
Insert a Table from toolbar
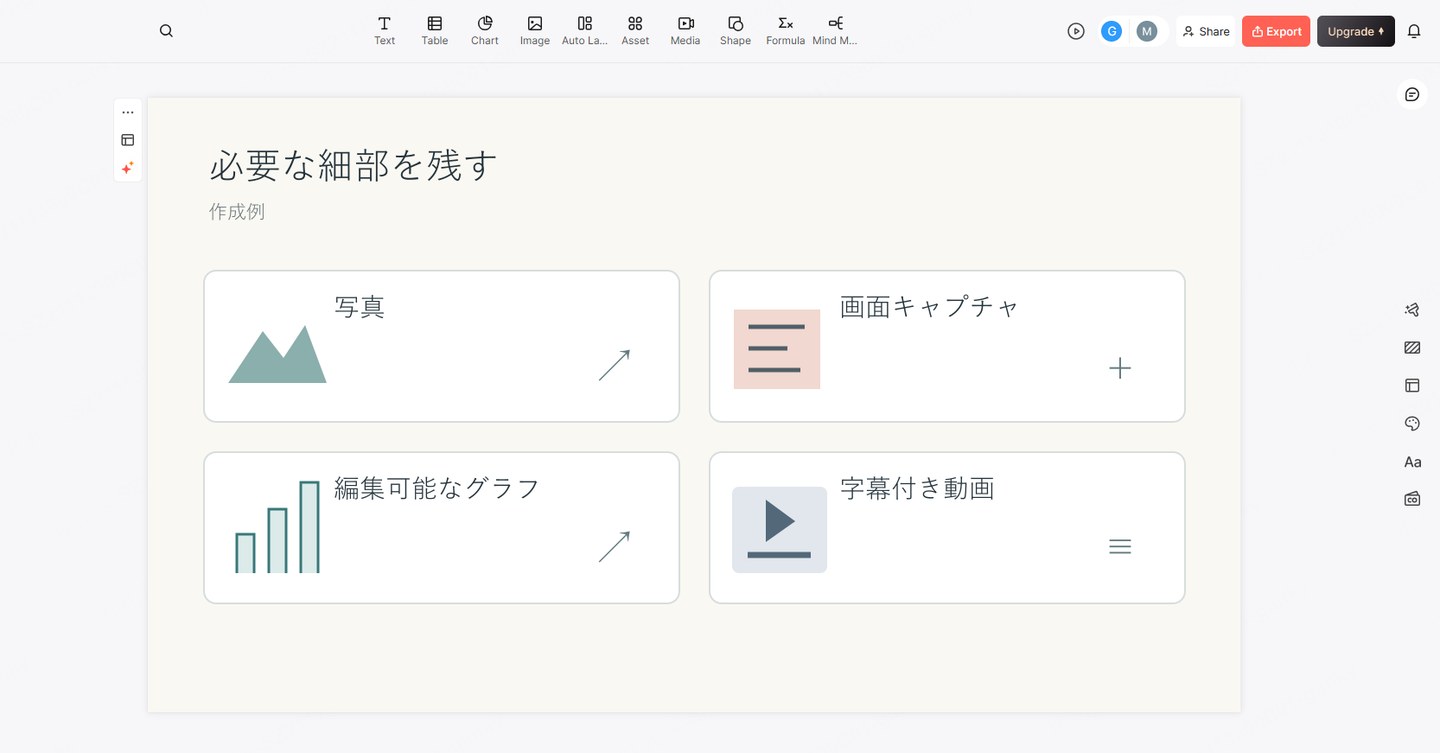(x=434, y=31)
